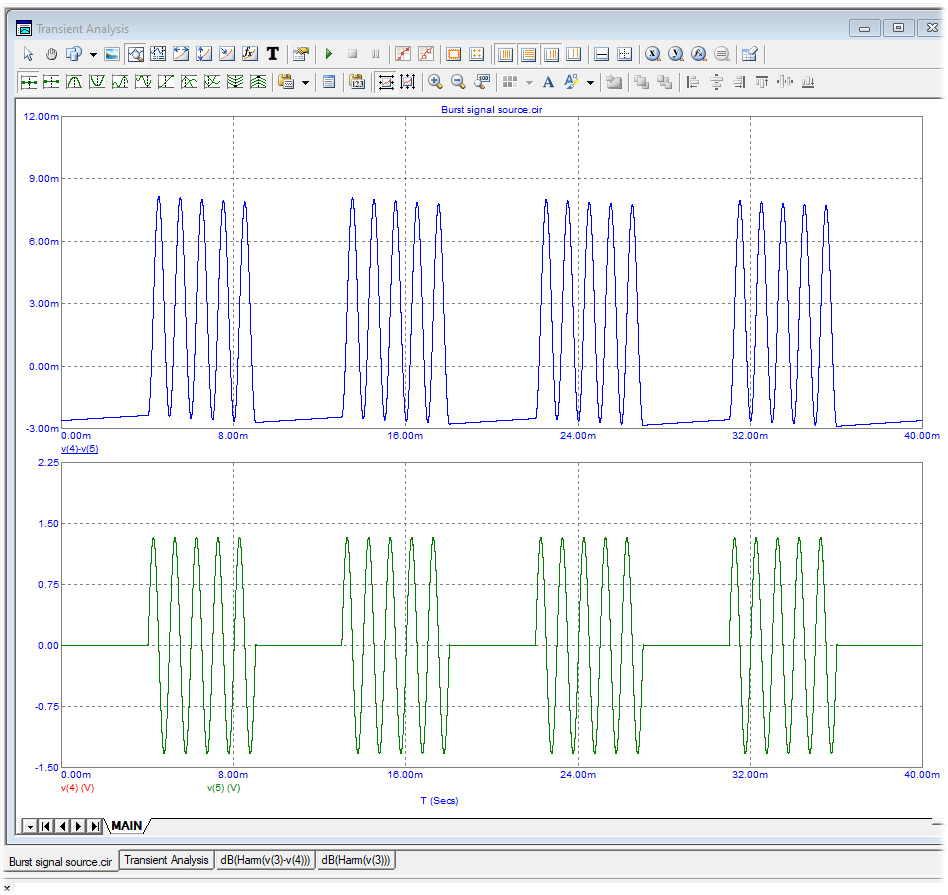Toggle tokens display icon
948x895 pixels.
426,54
